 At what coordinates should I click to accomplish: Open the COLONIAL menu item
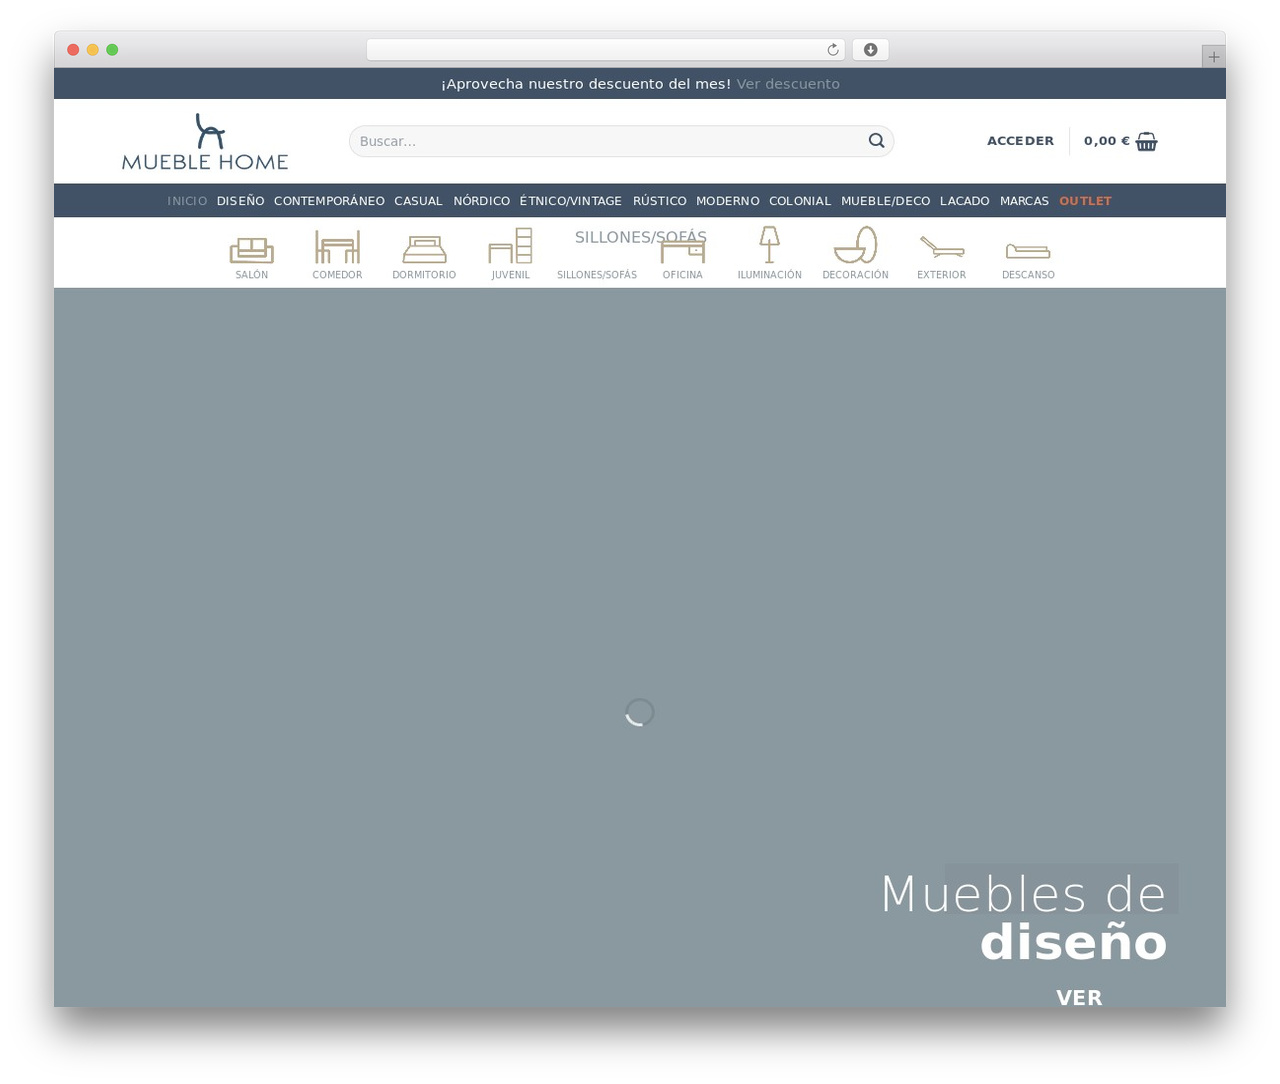click(x=799, y=201)
